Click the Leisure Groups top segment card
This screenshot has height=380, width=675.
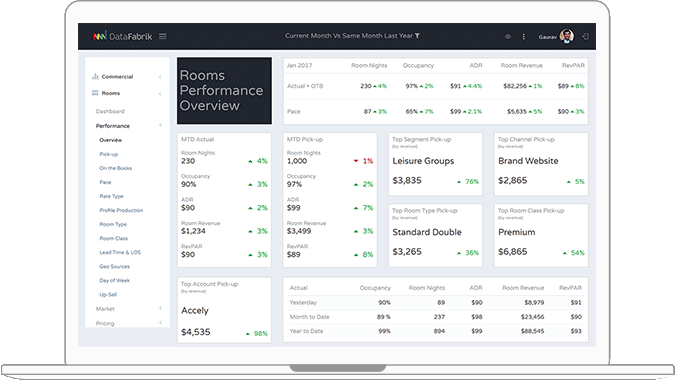tap(435, 164)
